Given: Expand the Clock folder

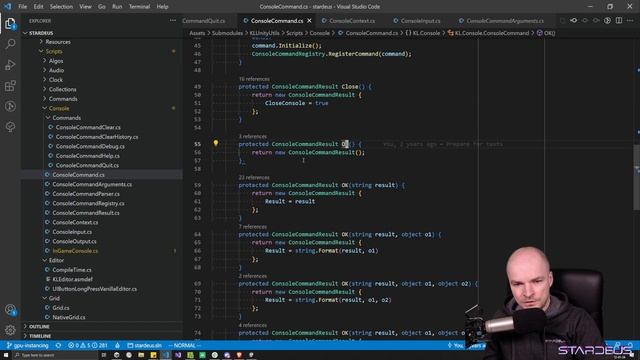Looking at the screenshot, I should (x=102, y=80).
